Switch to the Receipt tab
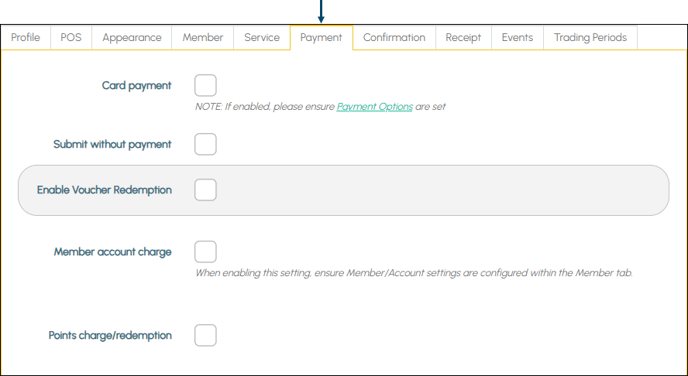 click(x=463, y=38)
